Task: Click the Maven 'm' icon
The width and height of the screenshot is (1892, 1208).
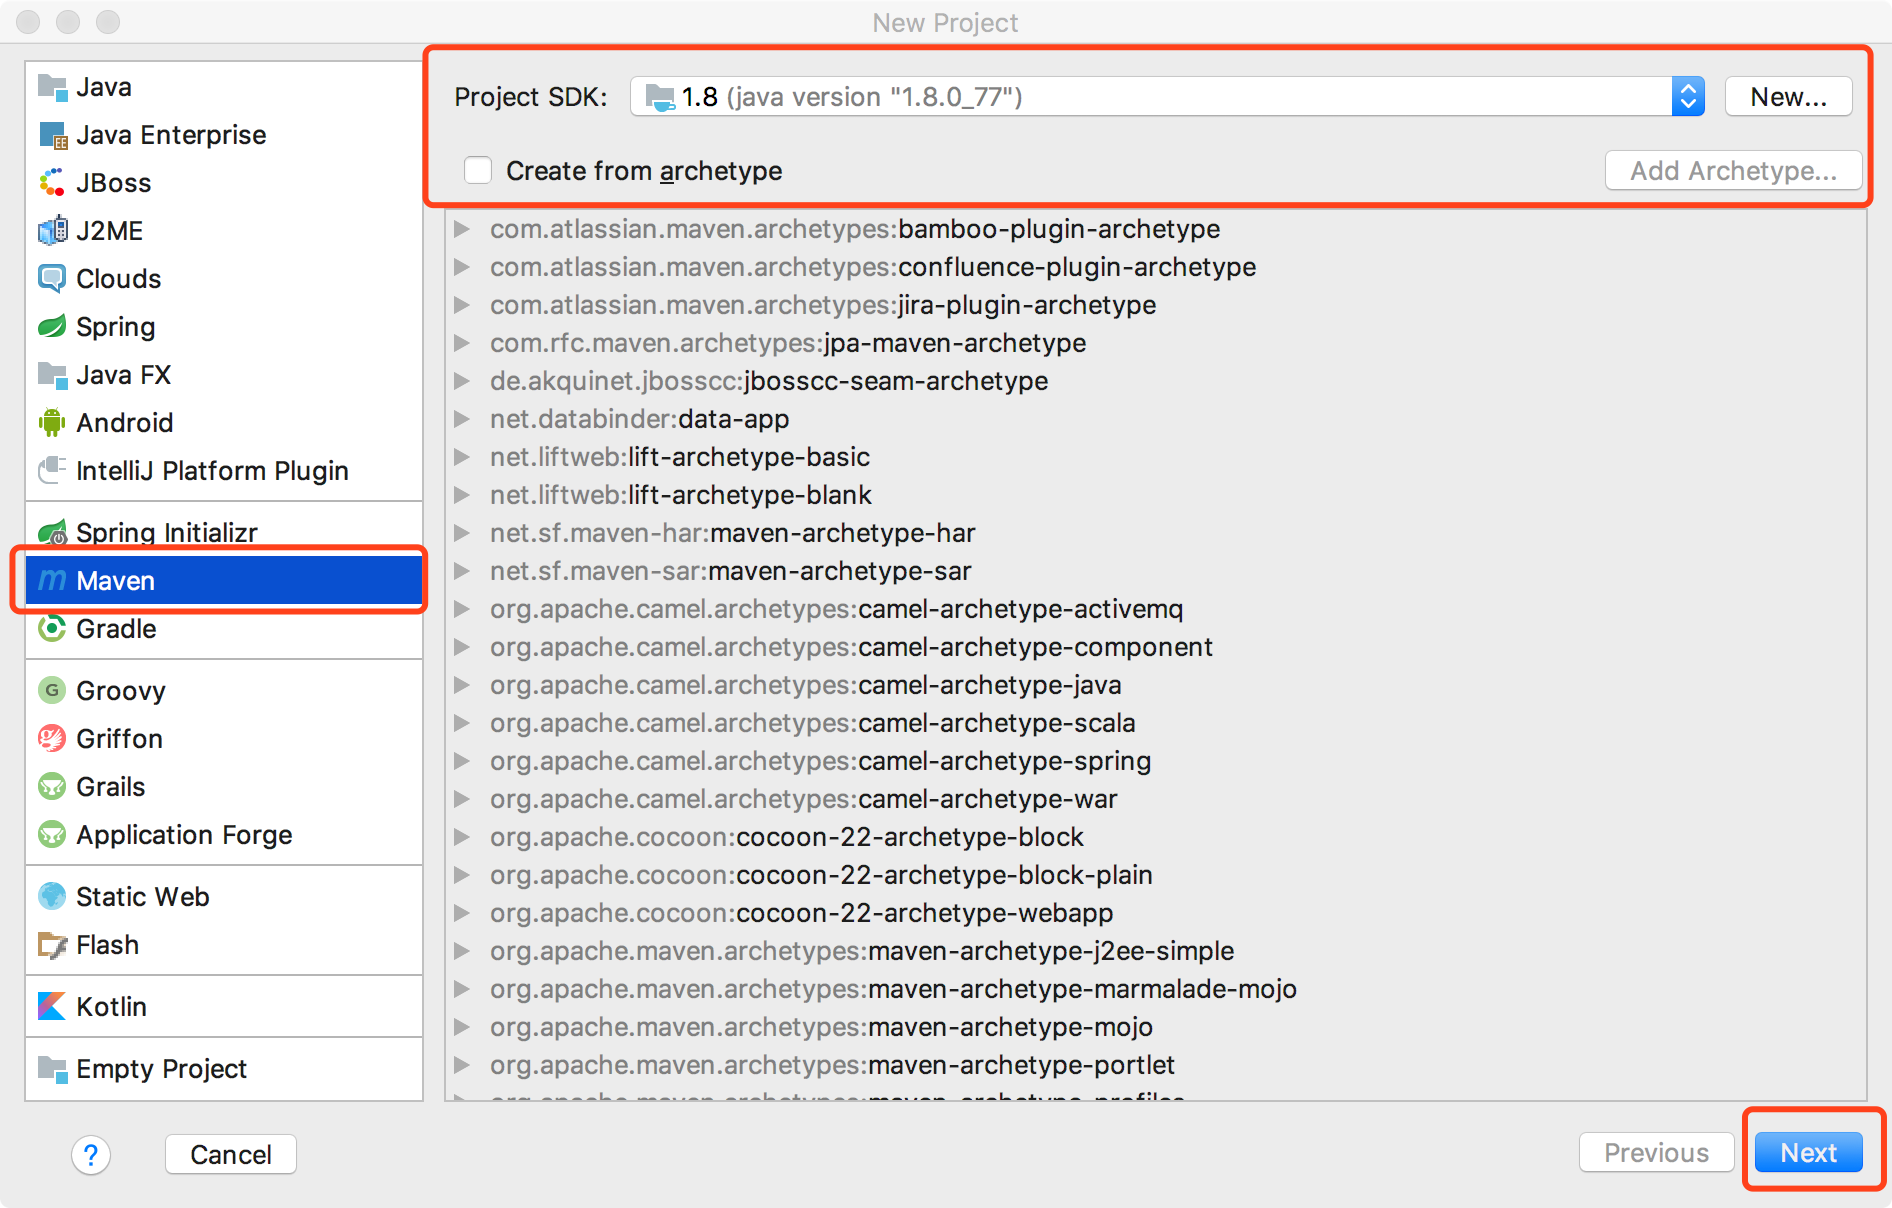Action: pyautogui.click(x=52, y=580)
